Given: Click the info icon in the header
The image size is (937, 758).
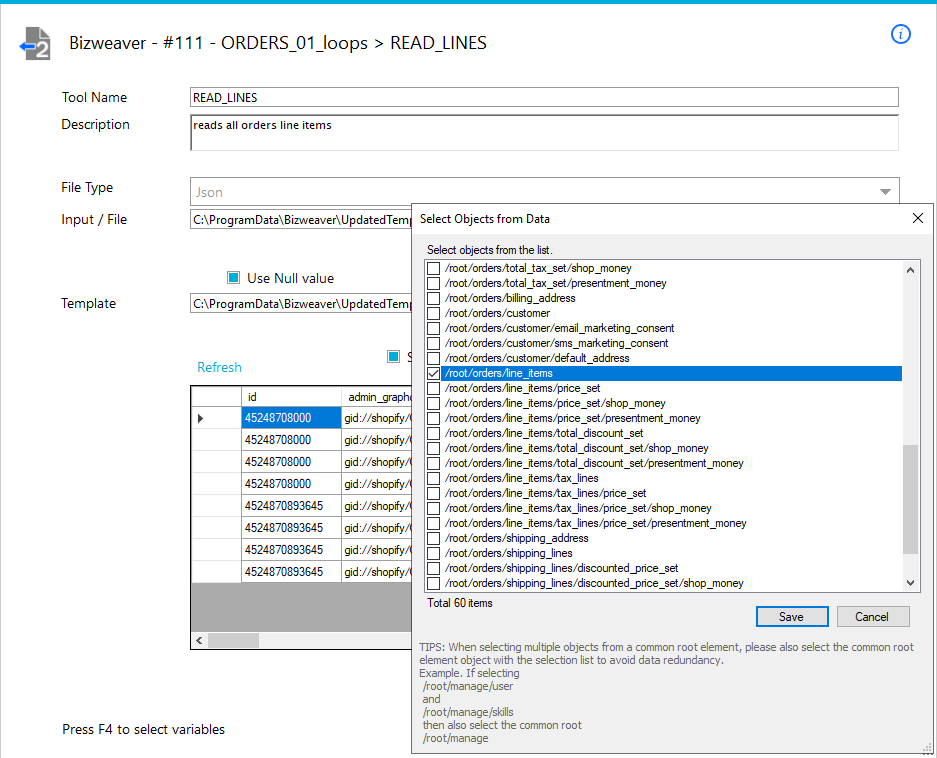Looking at the screenshot, I should coord(901,34).
